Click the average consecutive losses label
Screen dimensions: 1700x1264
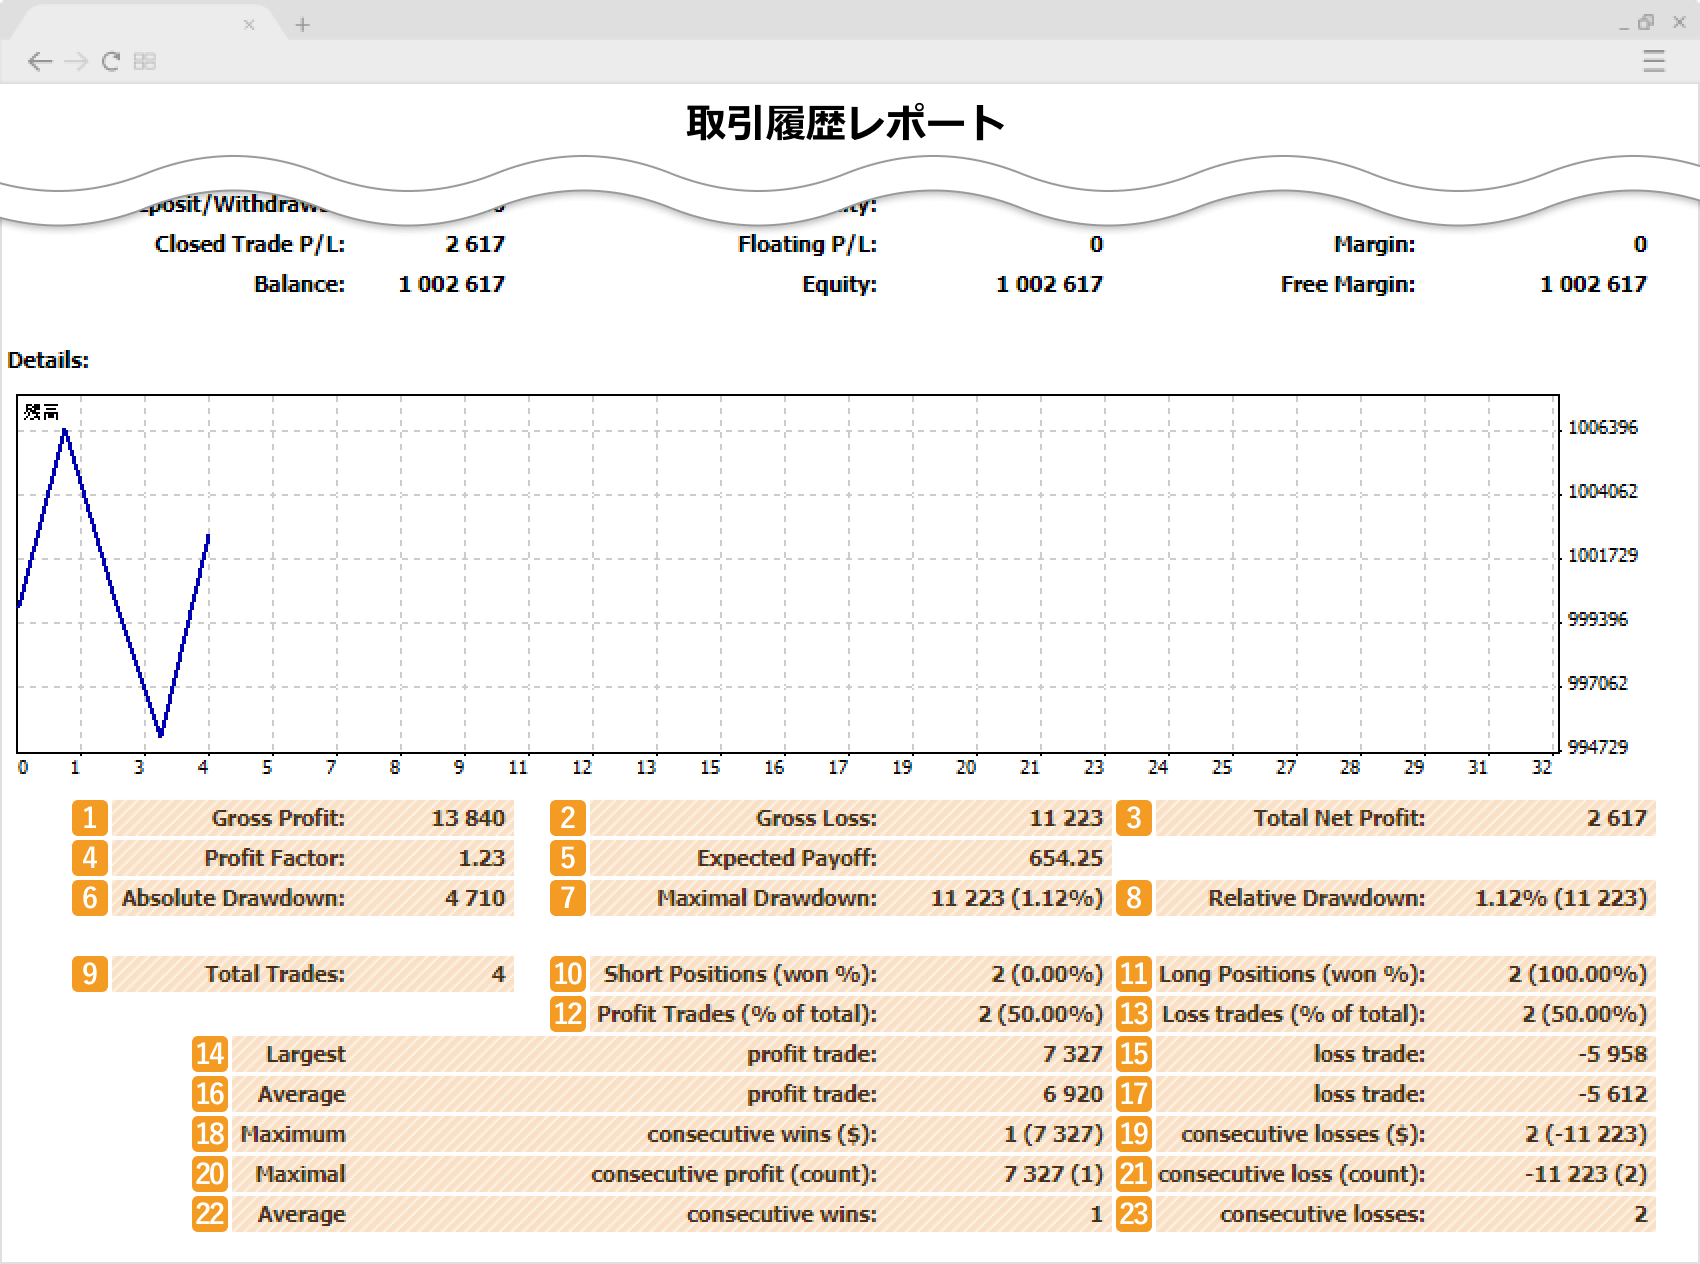1323,1214
